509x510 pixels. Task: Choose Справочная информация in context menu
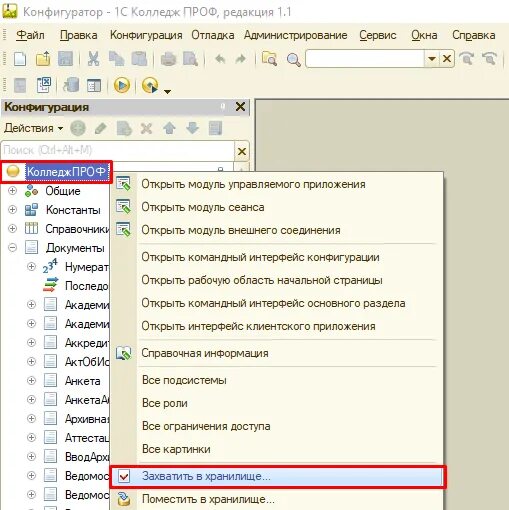click(277, 353)
